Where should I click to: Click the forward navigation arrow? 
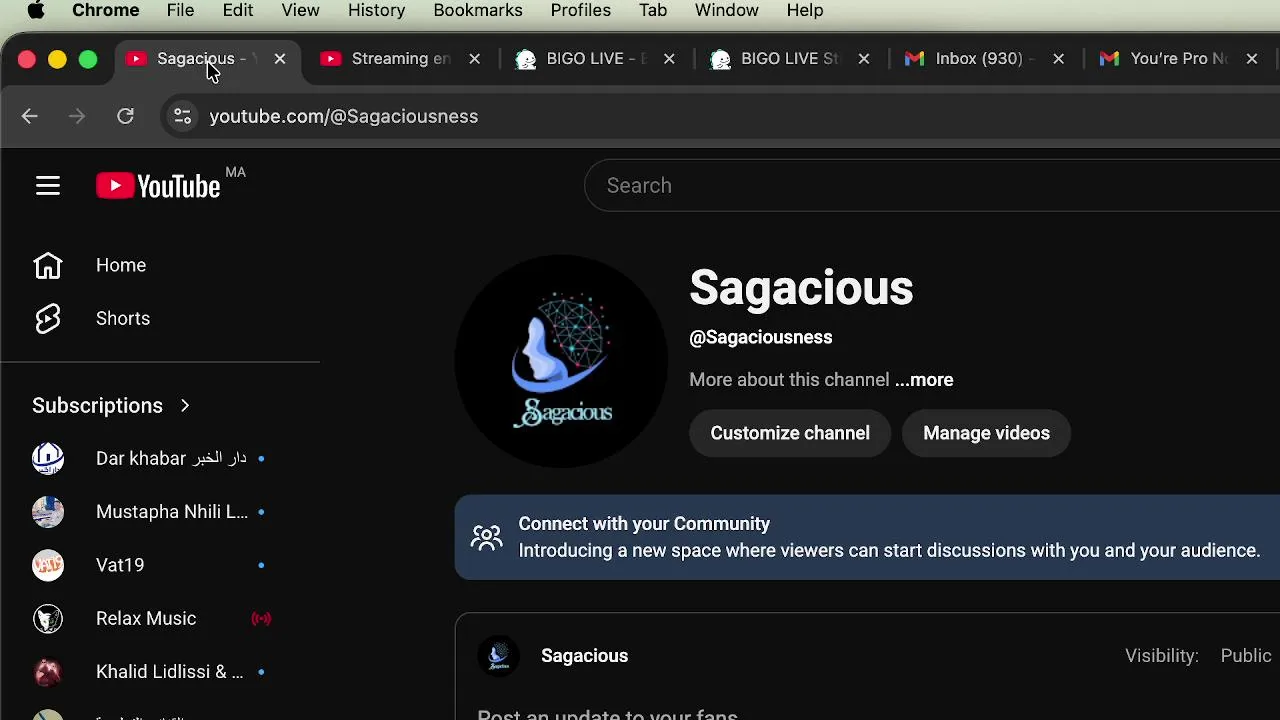tap(77, 116)
